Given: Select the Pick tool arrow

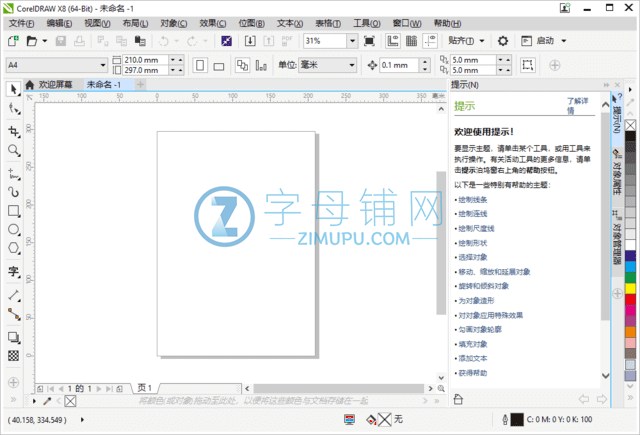Looking at the screenshot, I should pos(13,89).
